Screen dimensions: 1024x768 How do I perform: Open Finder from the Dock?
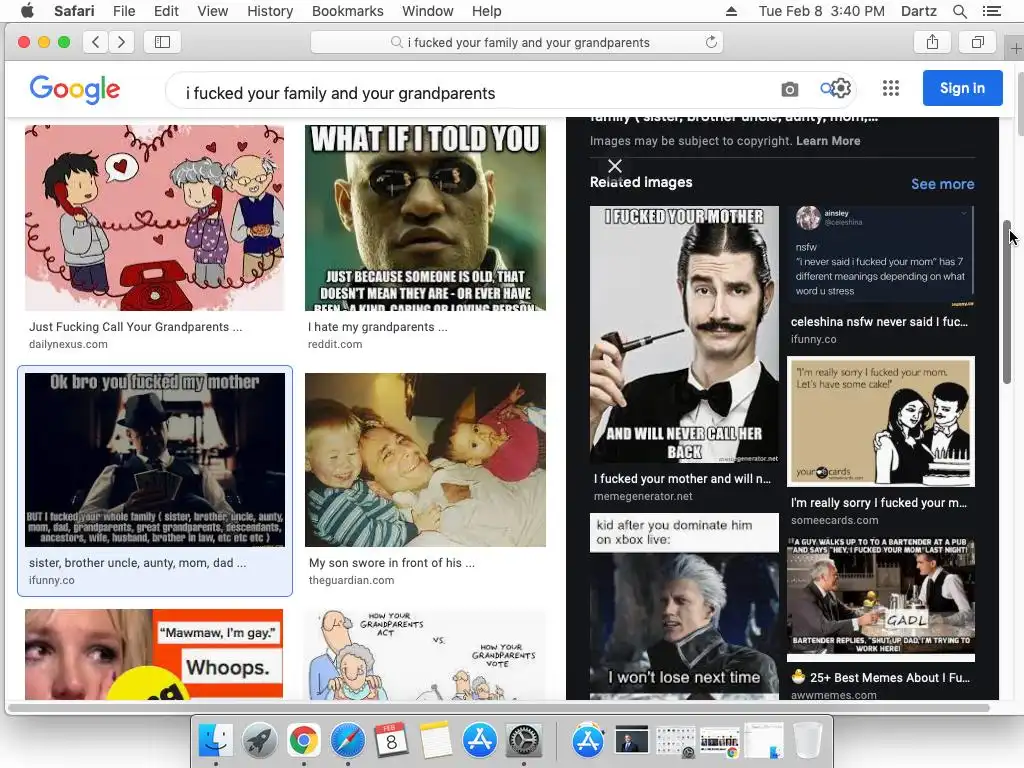(x=216, y=740)
